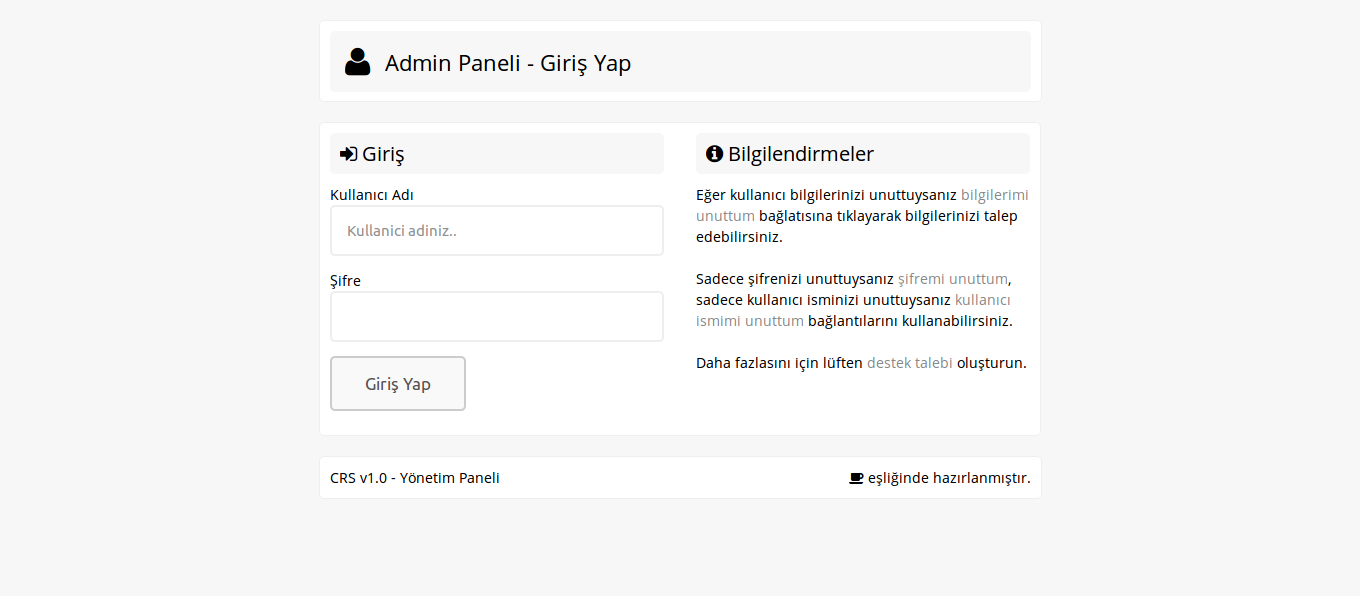Click the user silhouette icon in header

(357, 62)
